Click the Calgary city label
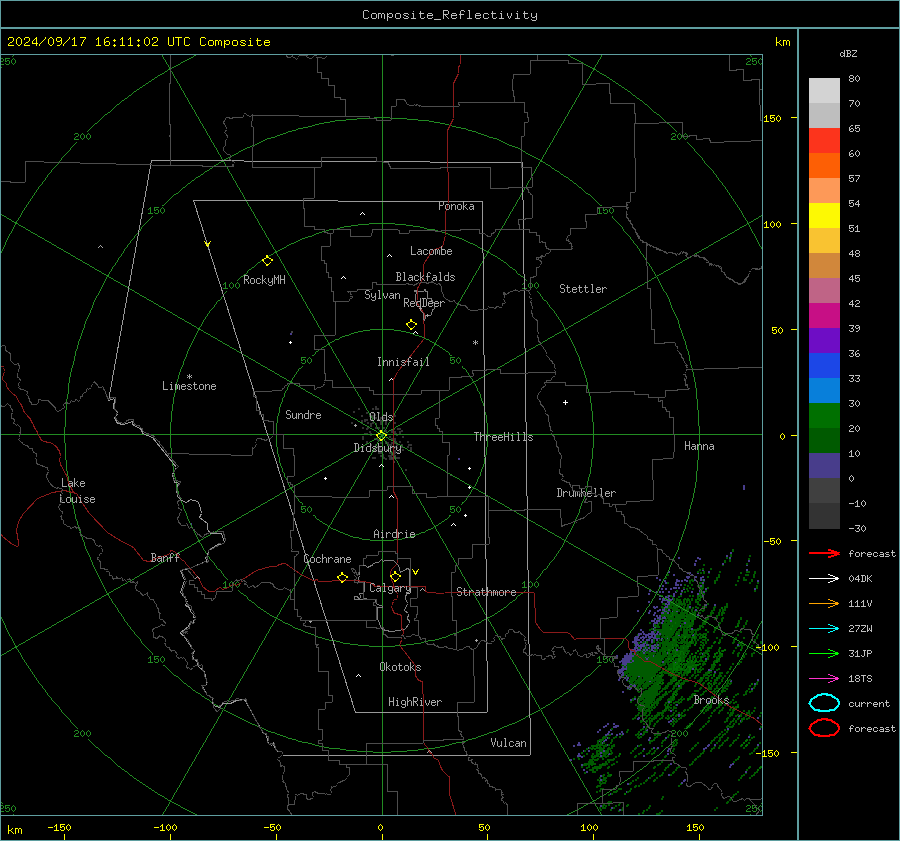Image resolution: width=900 pixels, height=841 pixels. coord(390,588)
